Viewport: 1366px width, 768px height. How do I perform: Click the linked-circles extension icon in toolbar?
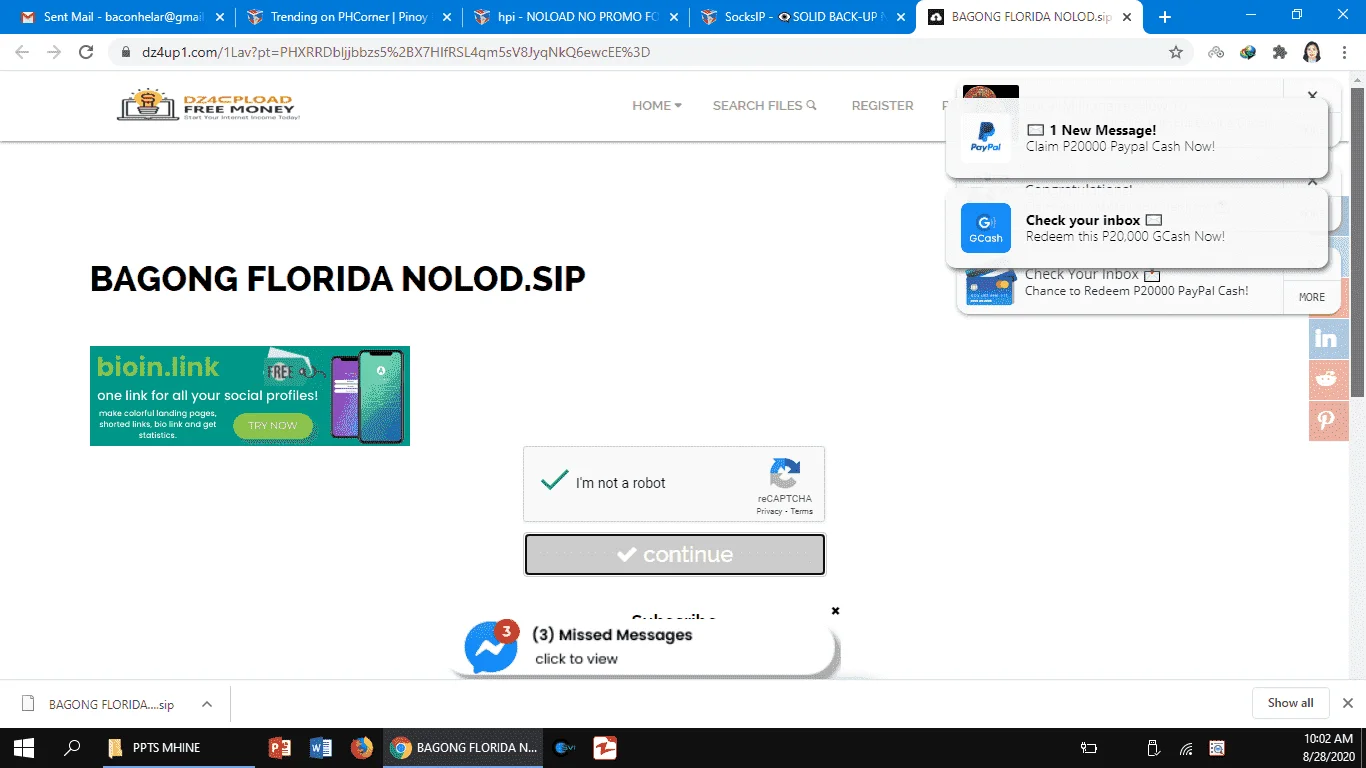pos(1216,52)
